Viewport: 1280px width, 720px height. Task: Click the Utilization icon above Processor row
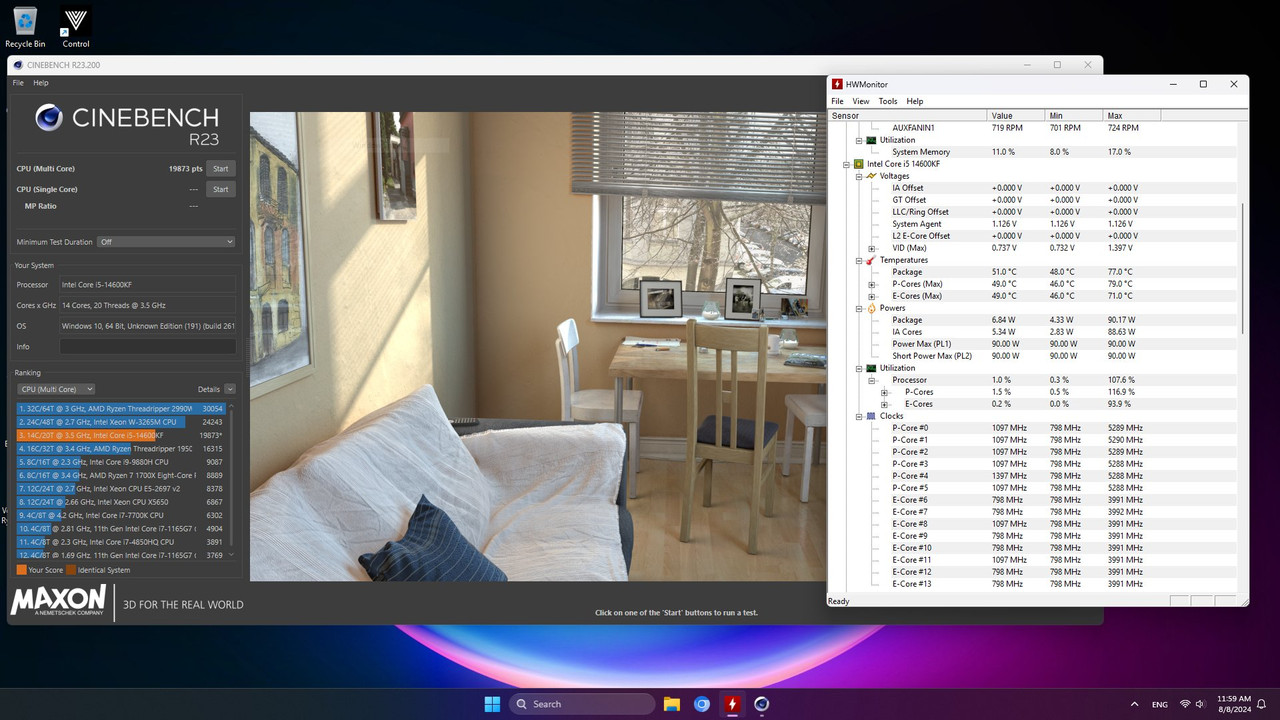tap(871, 368)
